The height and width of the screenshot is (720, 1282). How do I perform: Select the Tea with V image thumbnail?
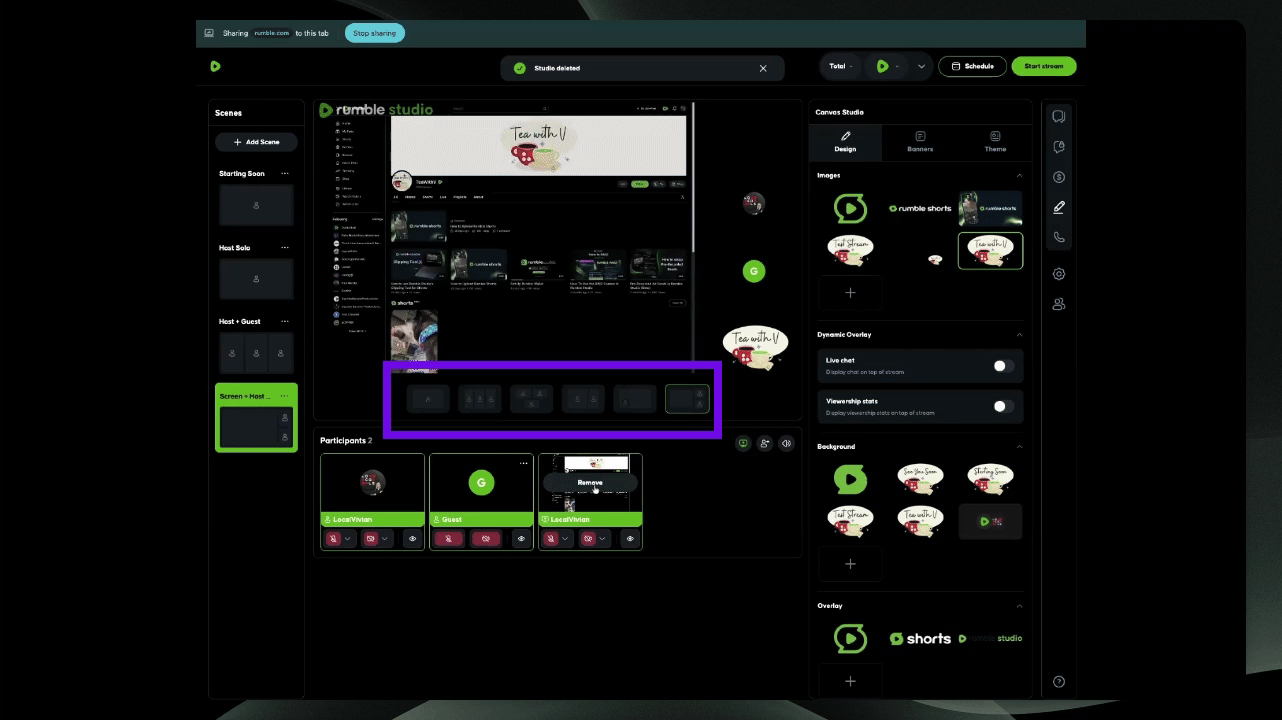pyautogui.click(x=990, y=251)
